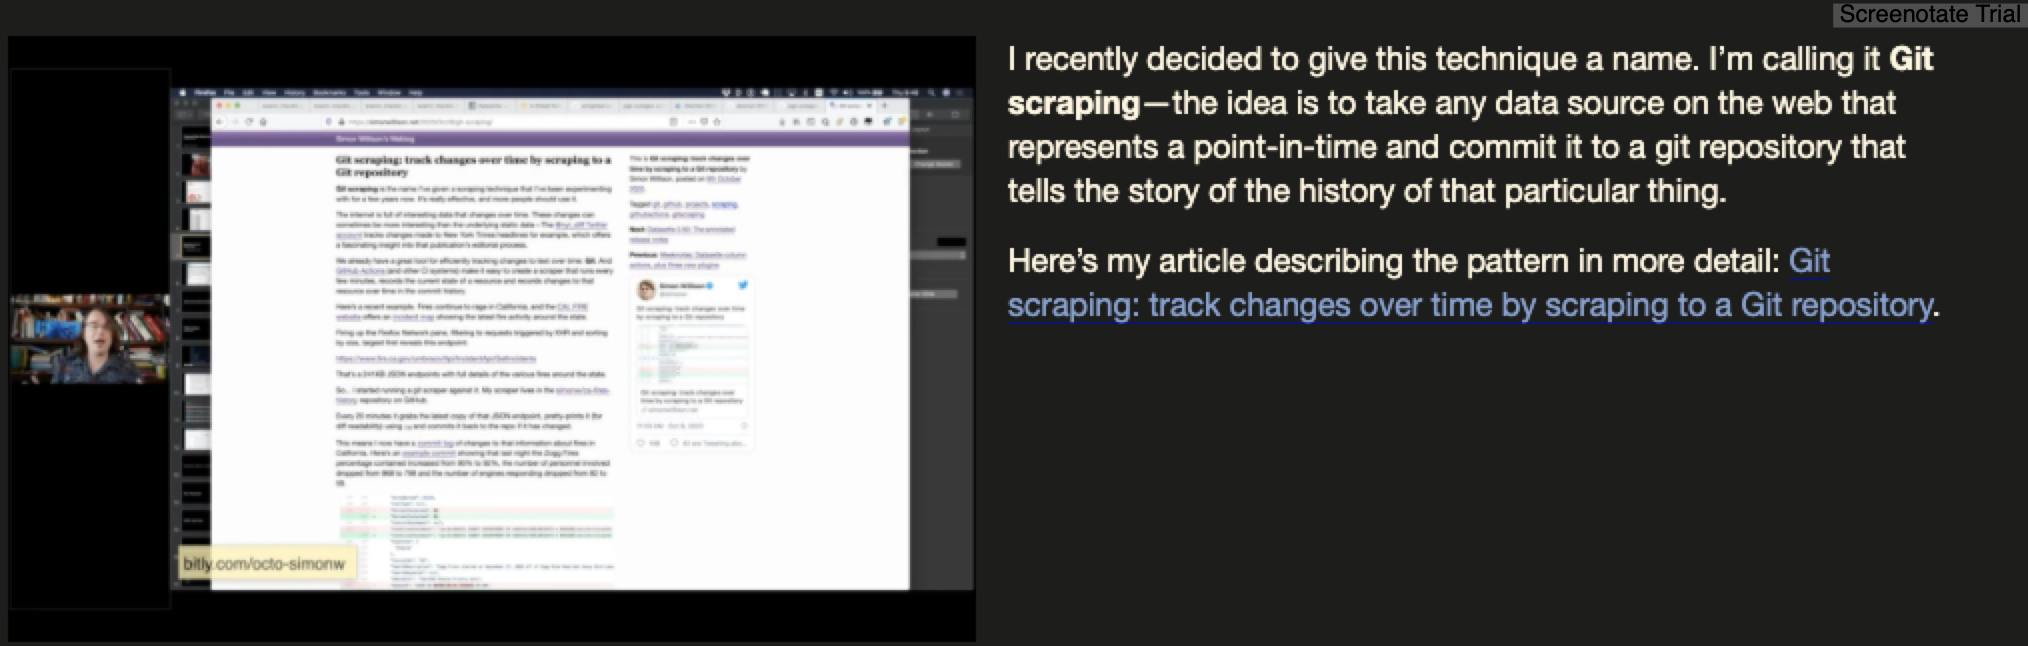Select the highlighted slide thumbnail in sidebar
2028x646 pixels.
coord(196,246)
